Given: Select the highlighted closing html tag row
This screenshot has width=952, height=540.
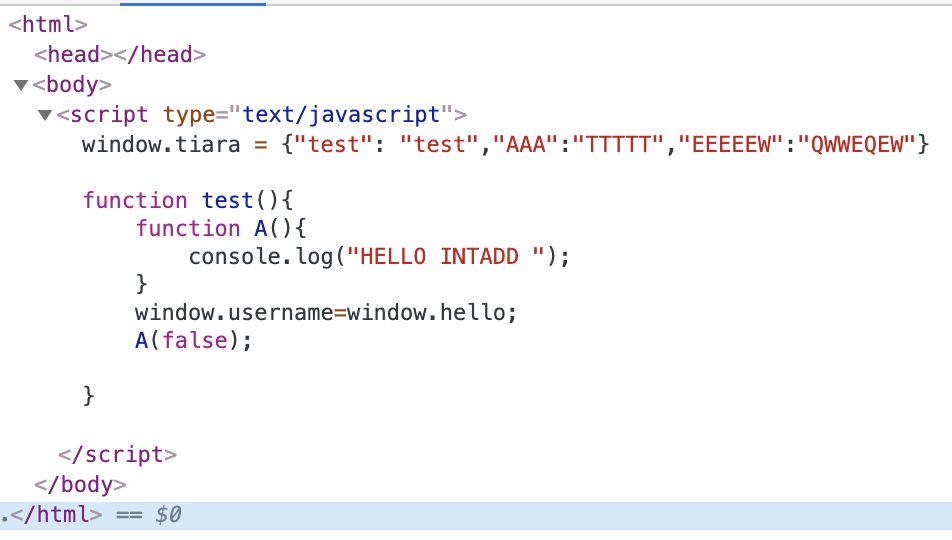Looking at the screenshot, I should [x=476, y=515].
